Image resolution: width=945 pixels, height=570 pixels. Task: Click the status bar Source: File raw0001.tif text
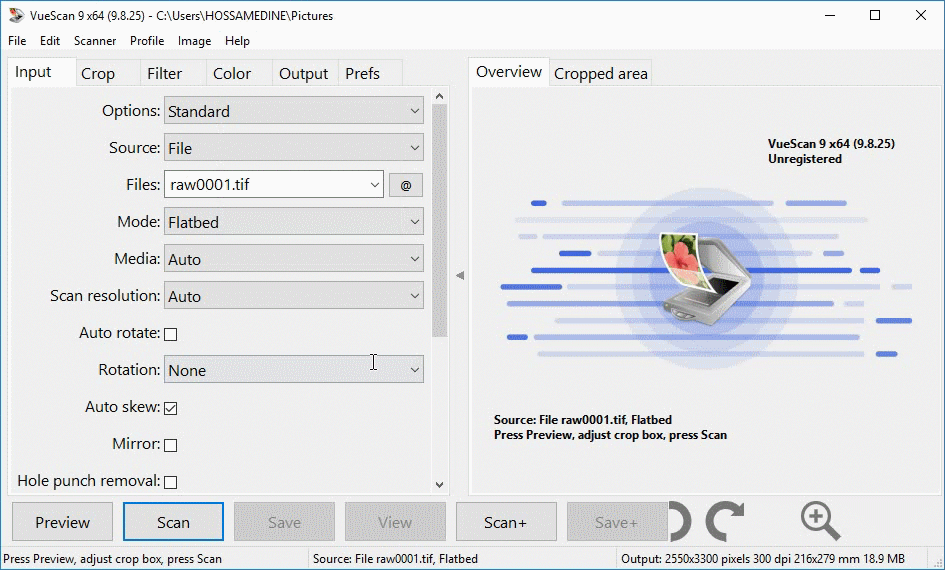(x=395, y=559)
